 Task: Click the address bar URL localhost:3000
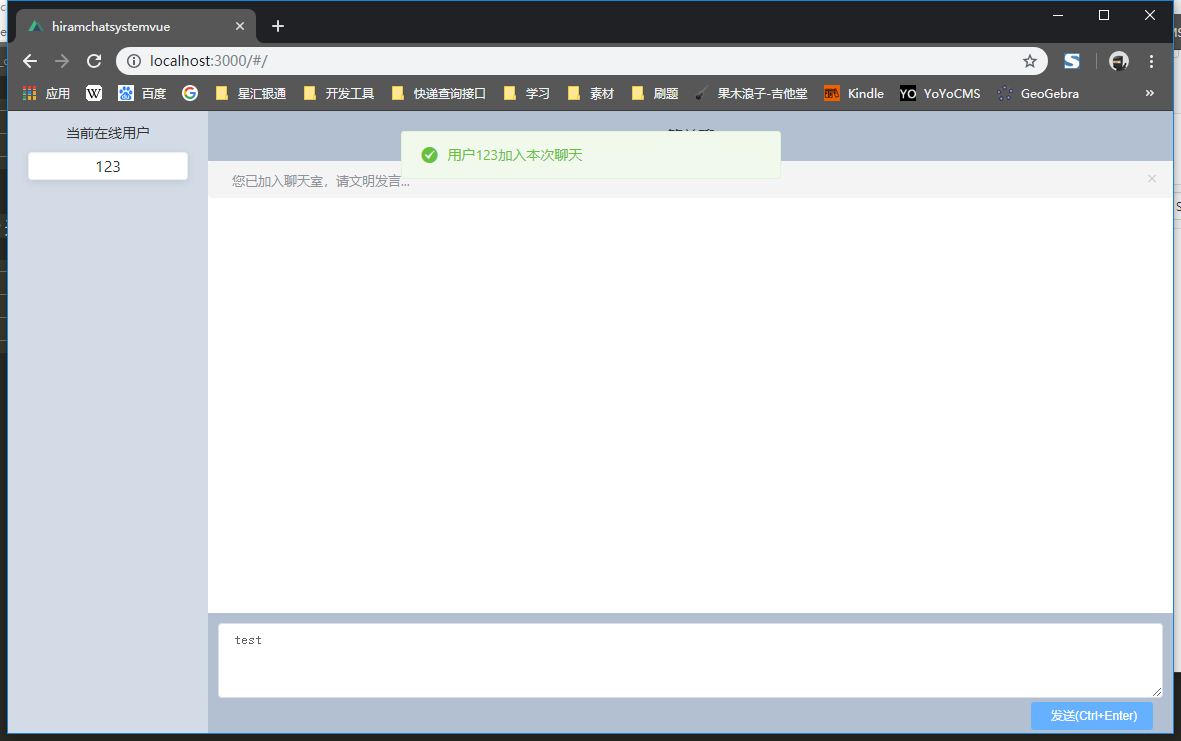[208, 61]
